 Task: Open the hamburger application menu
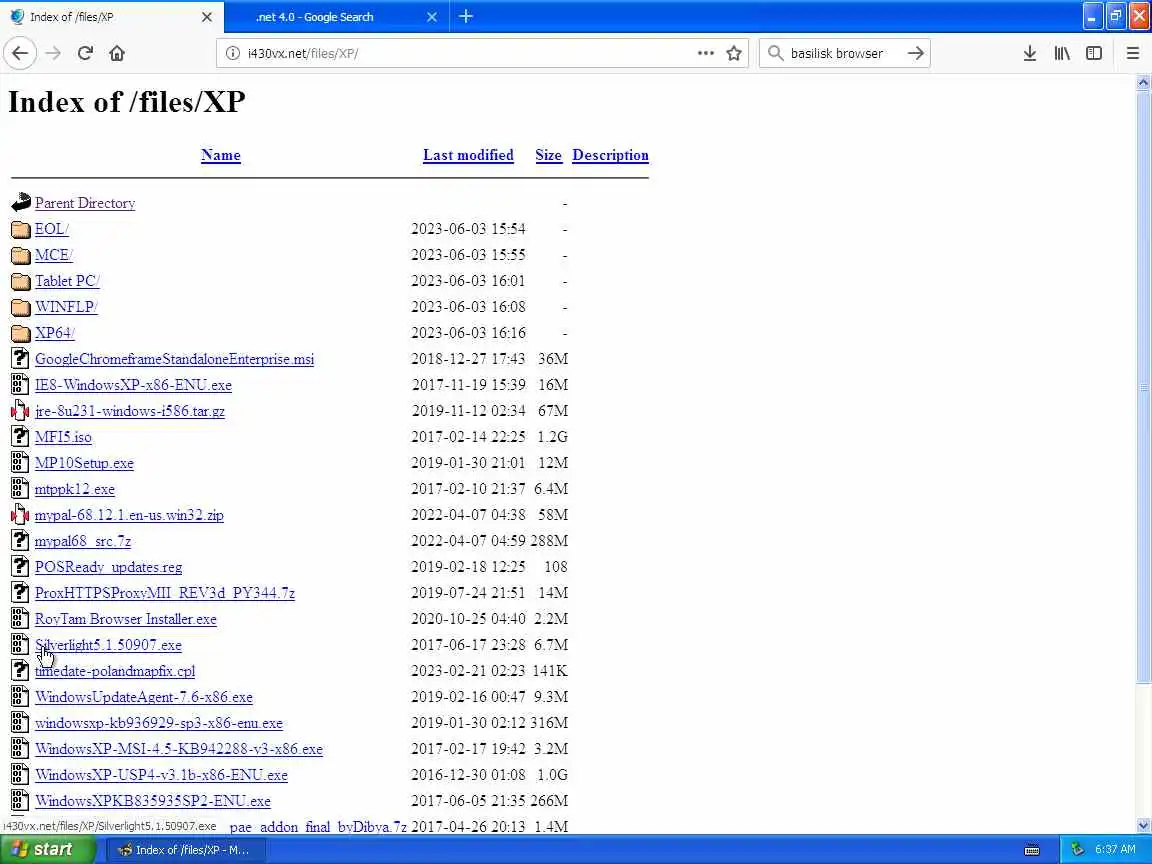(1132, 53)
